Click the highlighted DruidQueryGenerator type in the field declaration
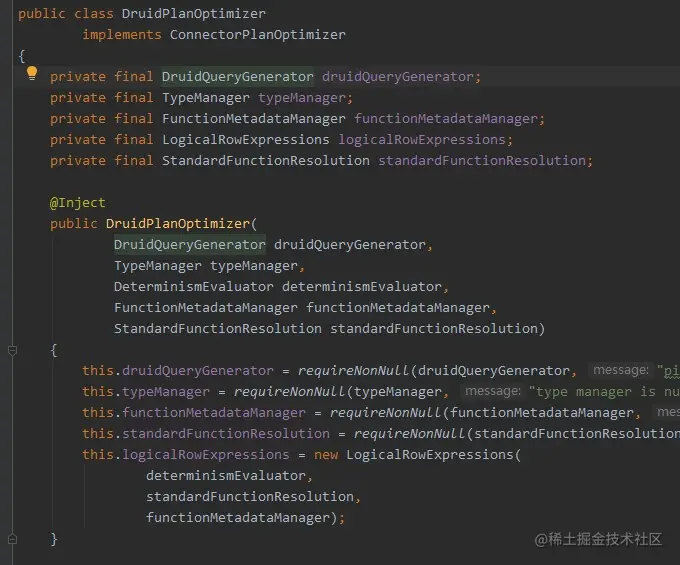Screen dimensions: 680x565 [x=238, y=77]
